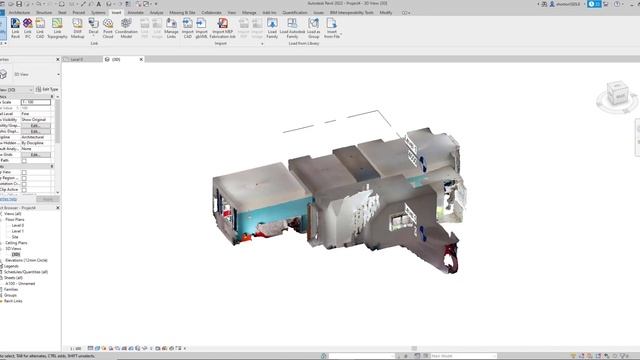The image size is (640, 360).
Task: Select Site in Project Browser
Action: pos(15,237)
